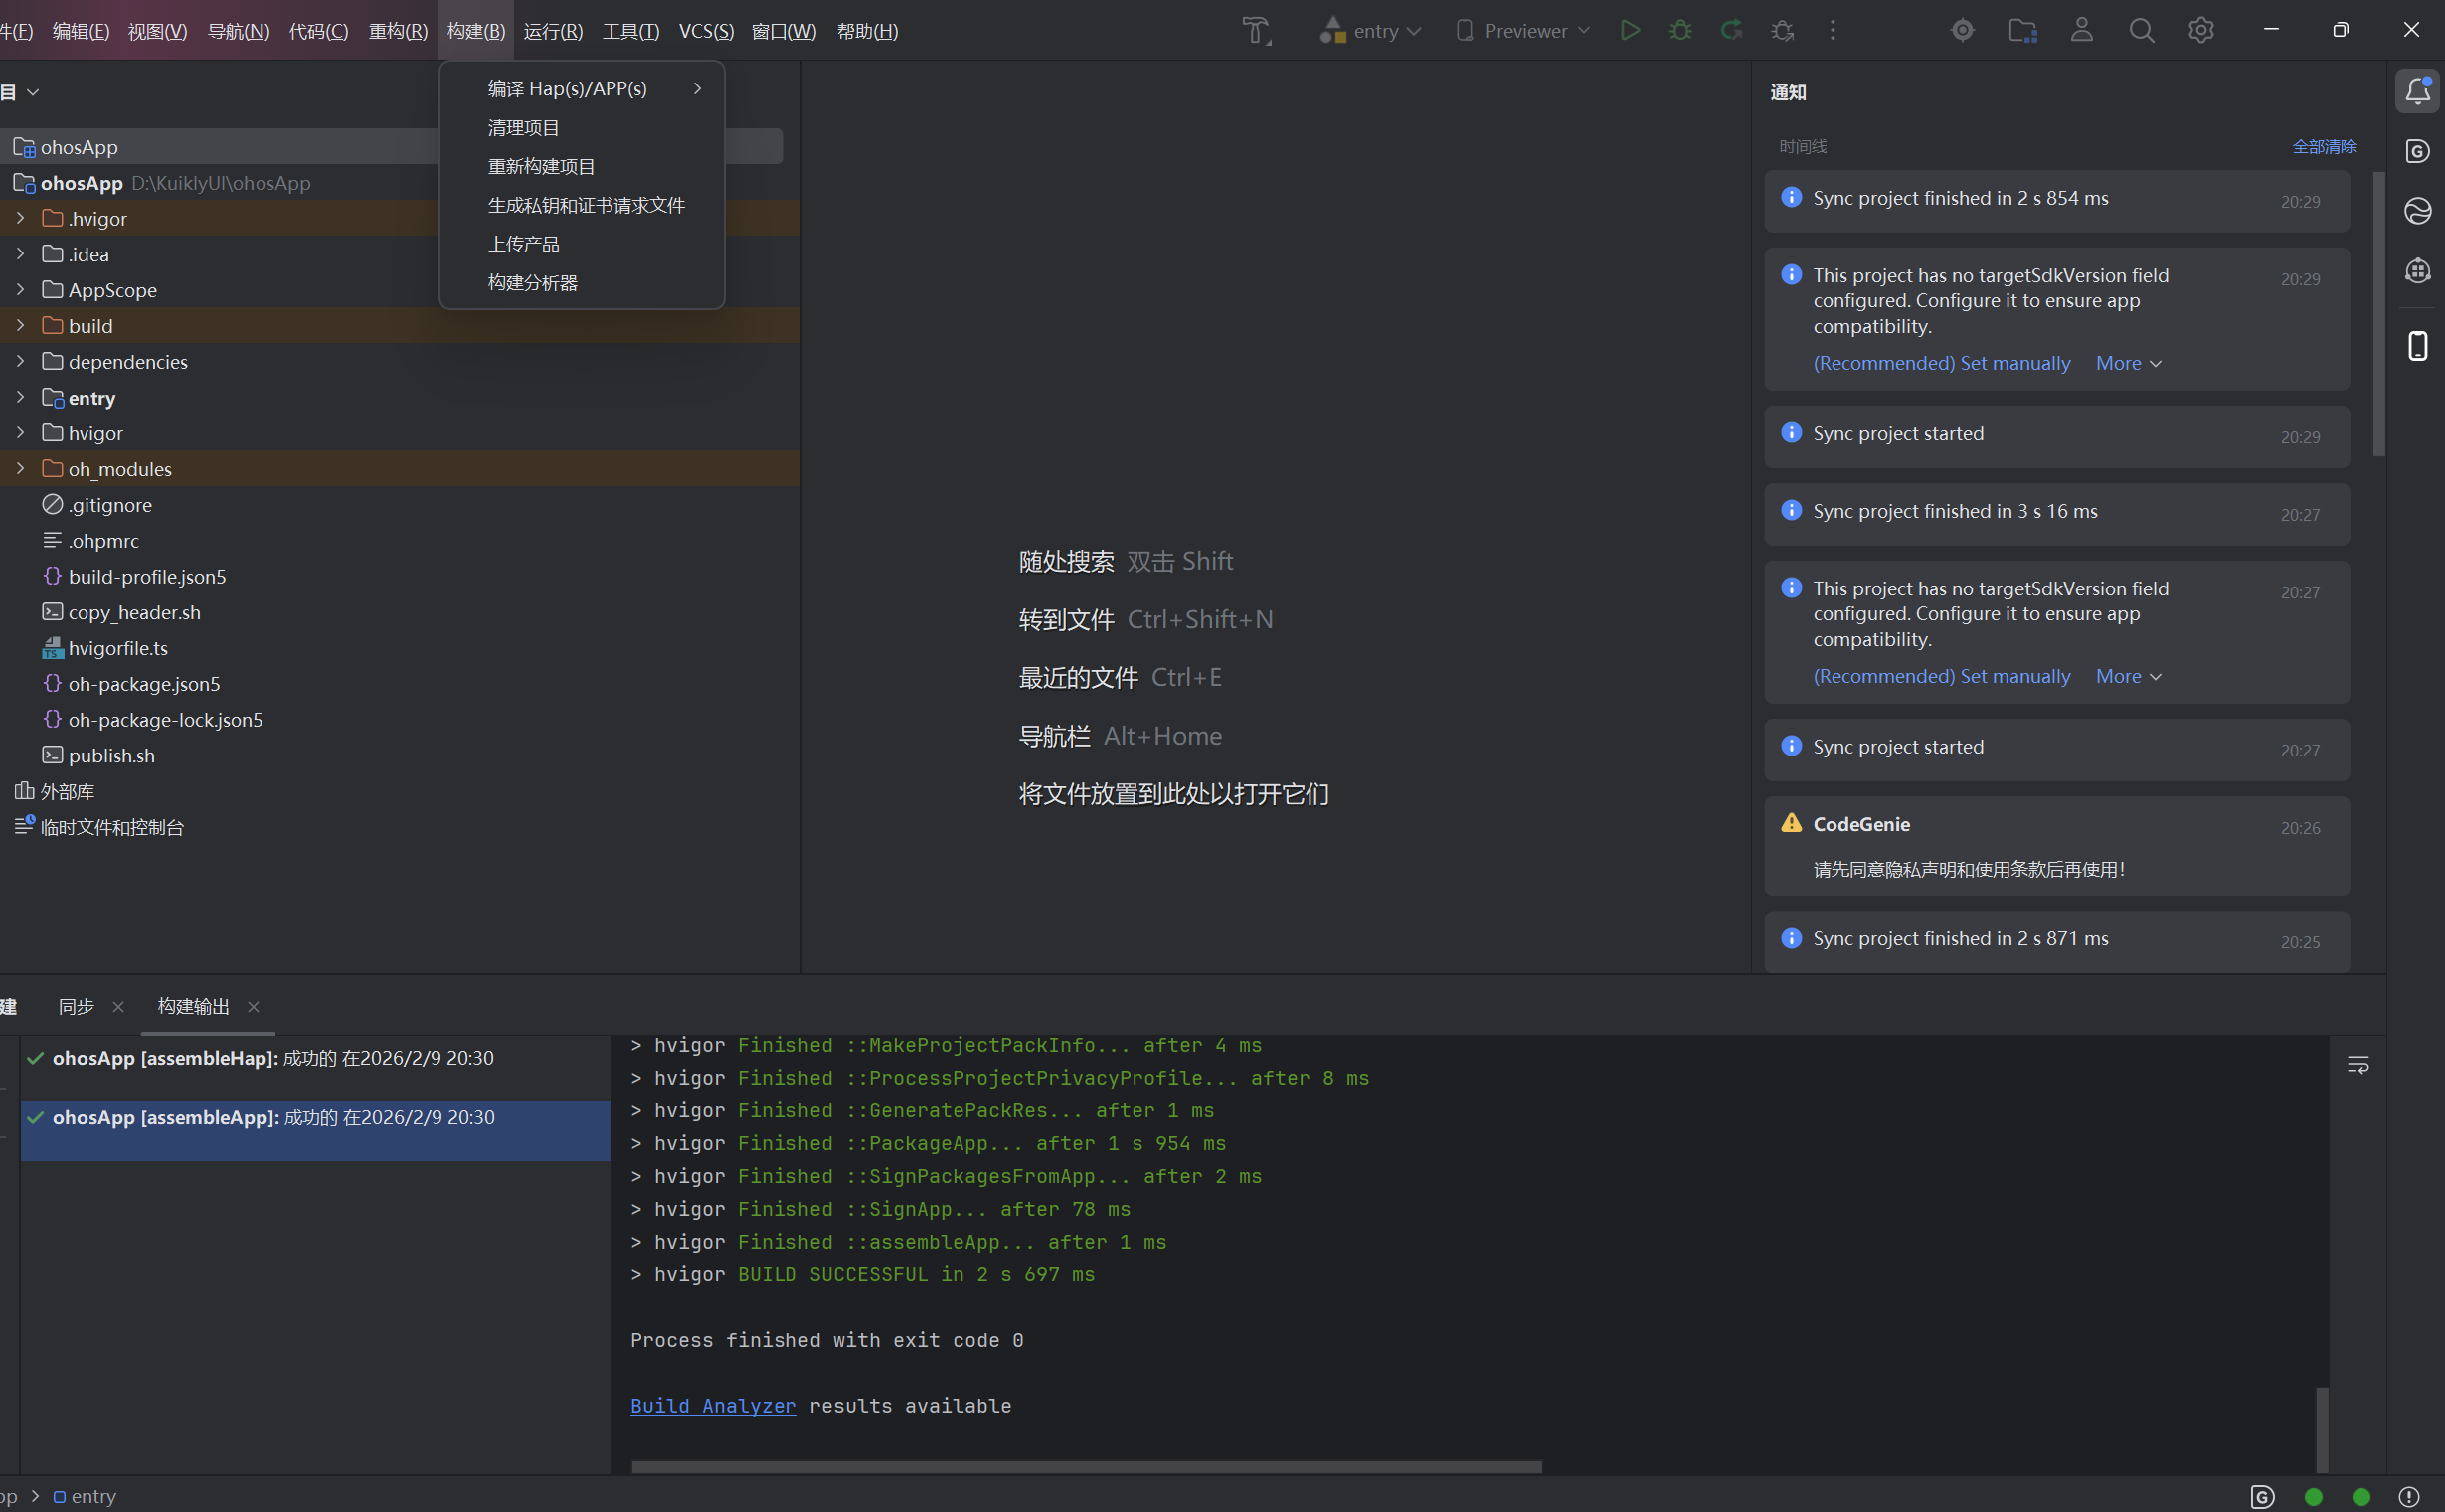The image size is (2445, 1512).
Task: Open the Notifications bell in the sidebar
Action: click(x=2417, y=92)
